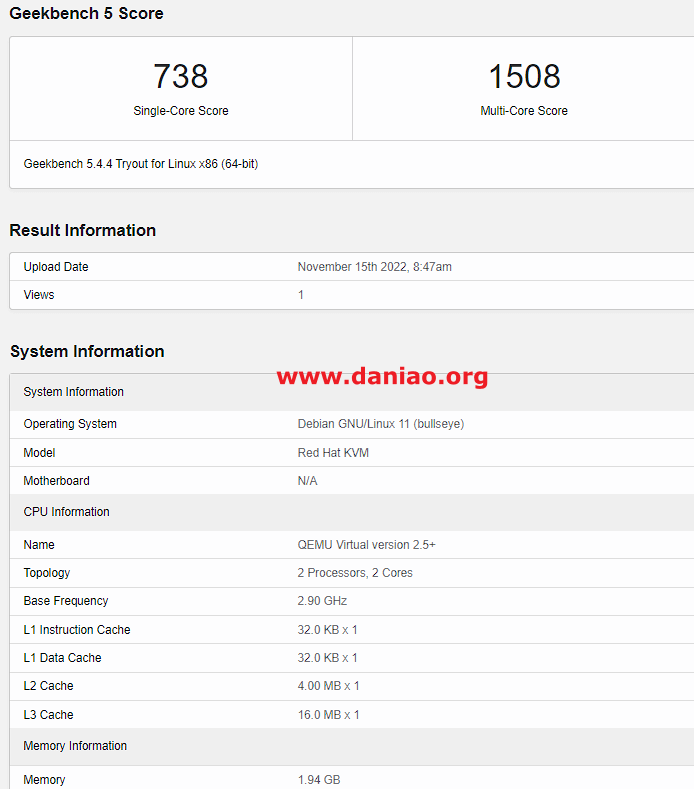Click the Base Frequency 2.90 GHz value
The width and height of the screenshot is (694, 789).
click(x=322, y=601)
